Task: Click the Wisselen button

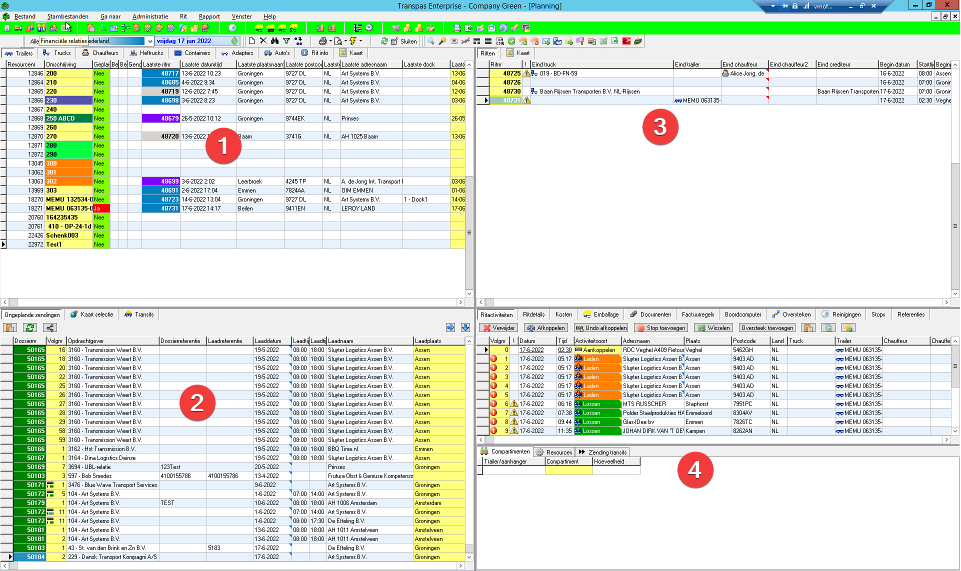Action: point(713,328)
